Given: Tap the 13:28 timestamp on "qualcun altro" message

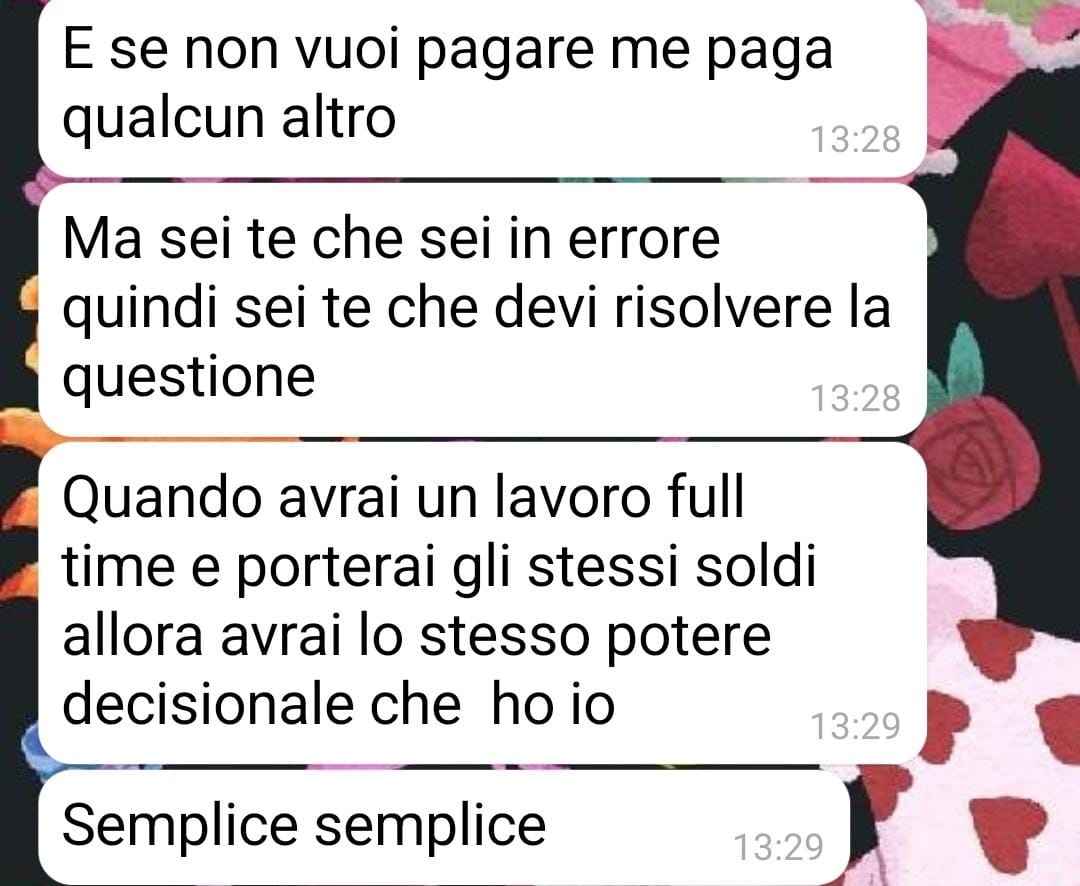Looking at the screenshot, I should (x=855, y=140).
